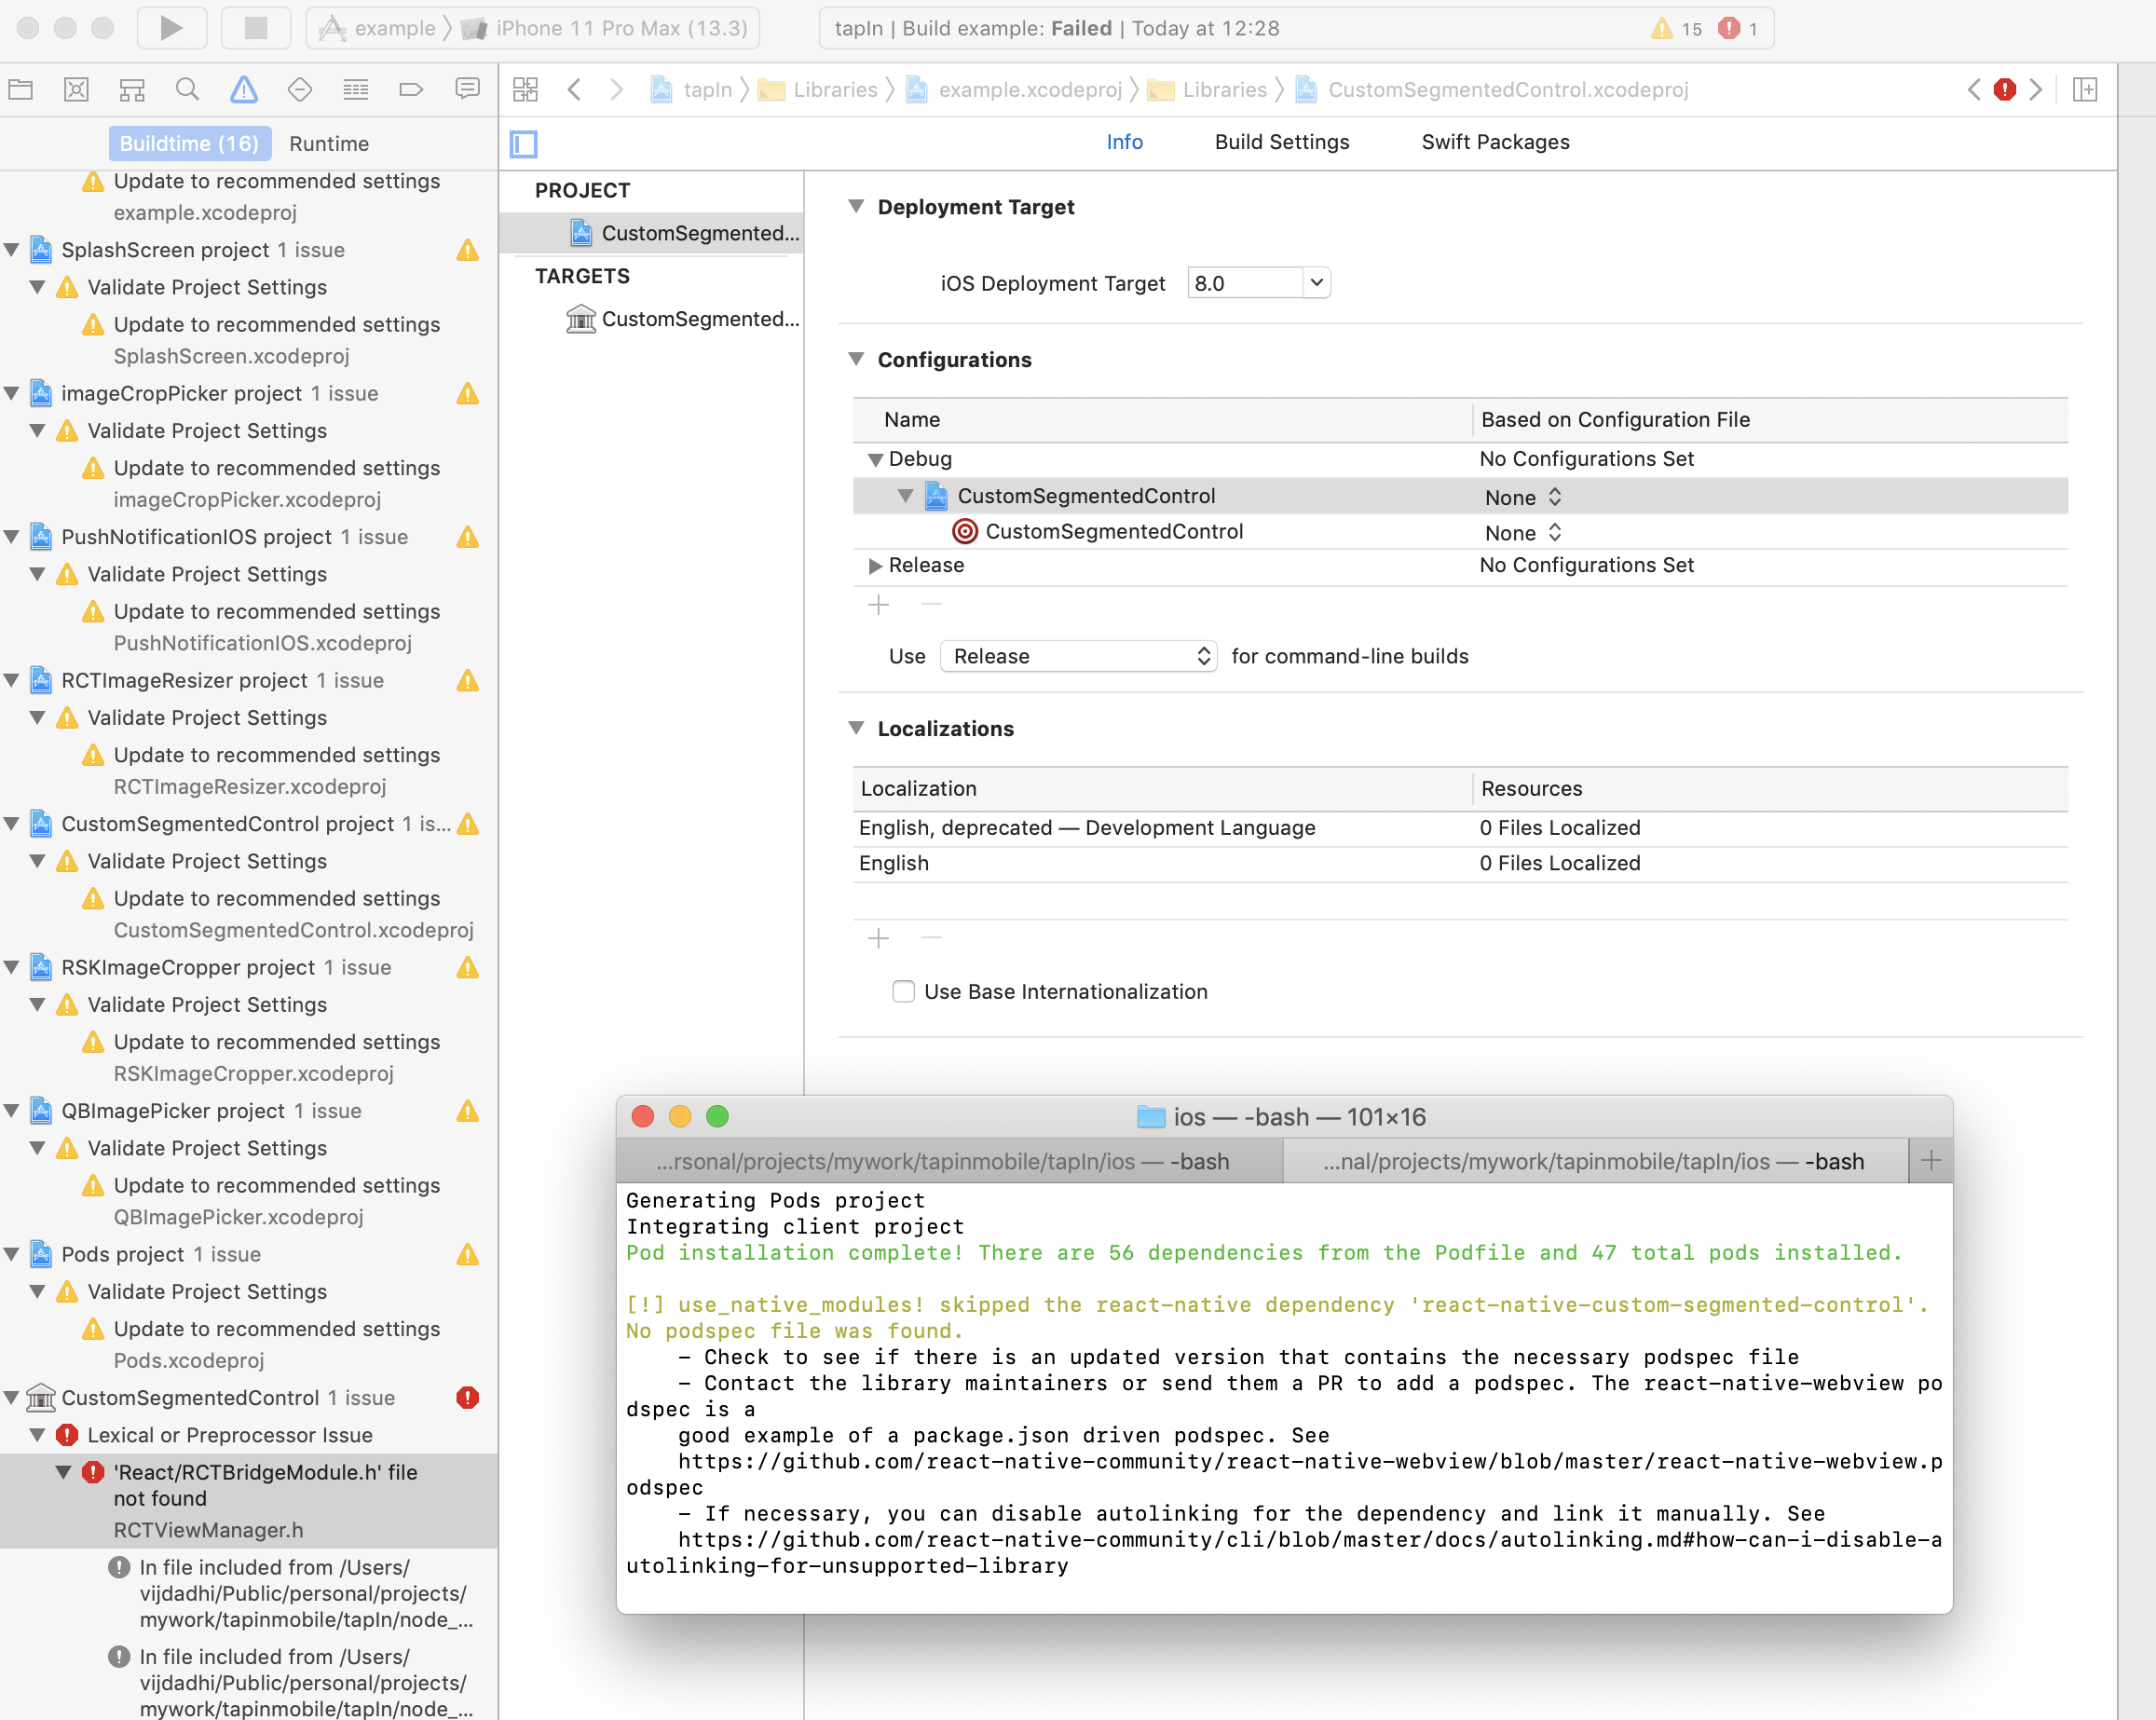Open the Swift Packages tab
Image resolution: width=2156 pixels, height=1720 pixels.
click(x=1494, y=142)
